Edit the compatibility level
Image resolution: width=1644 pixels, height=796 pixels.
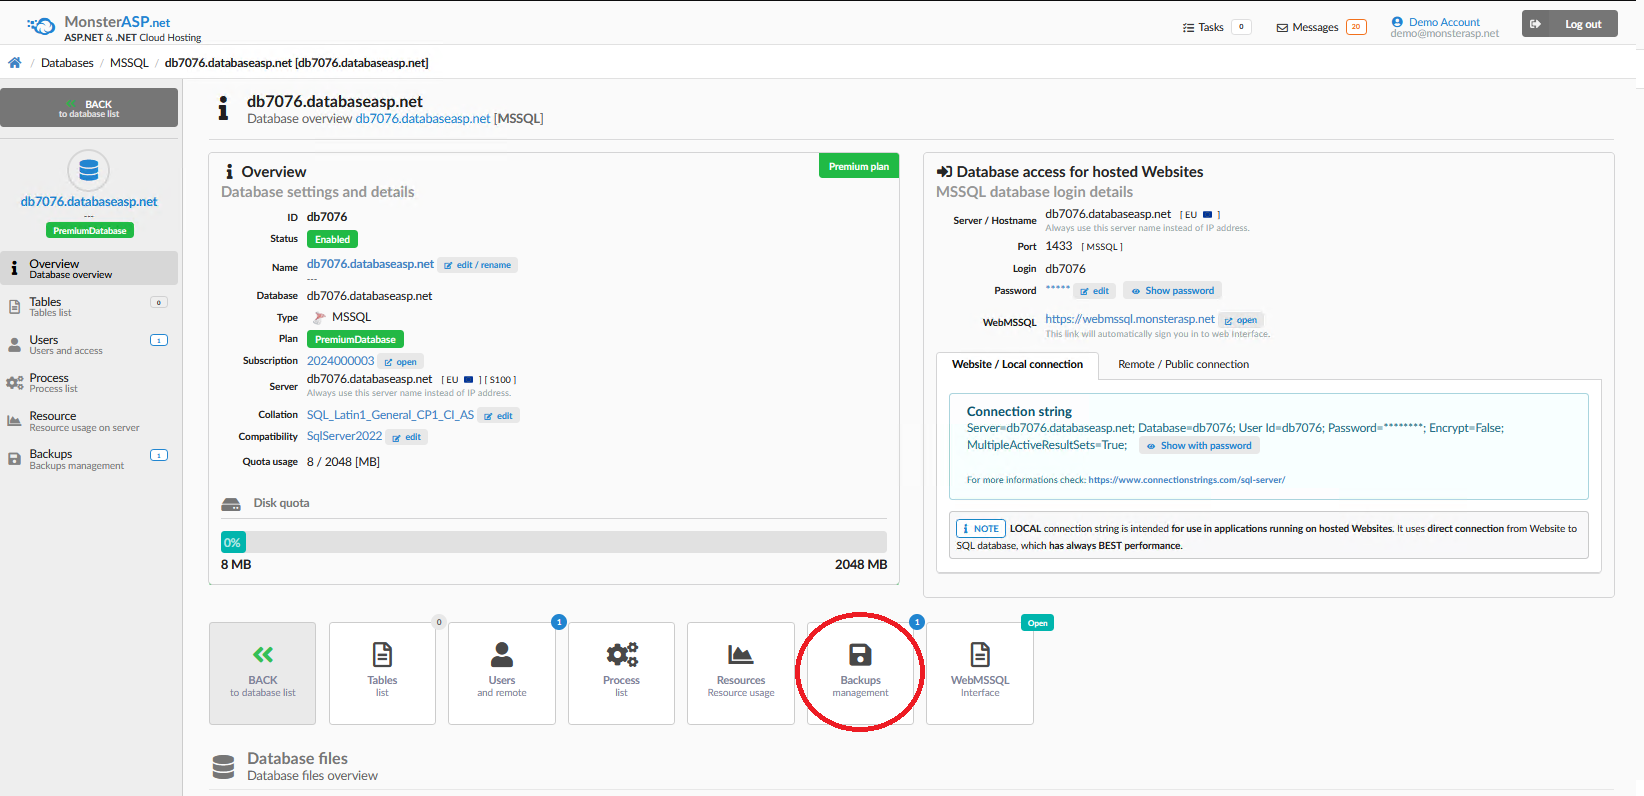407,437
